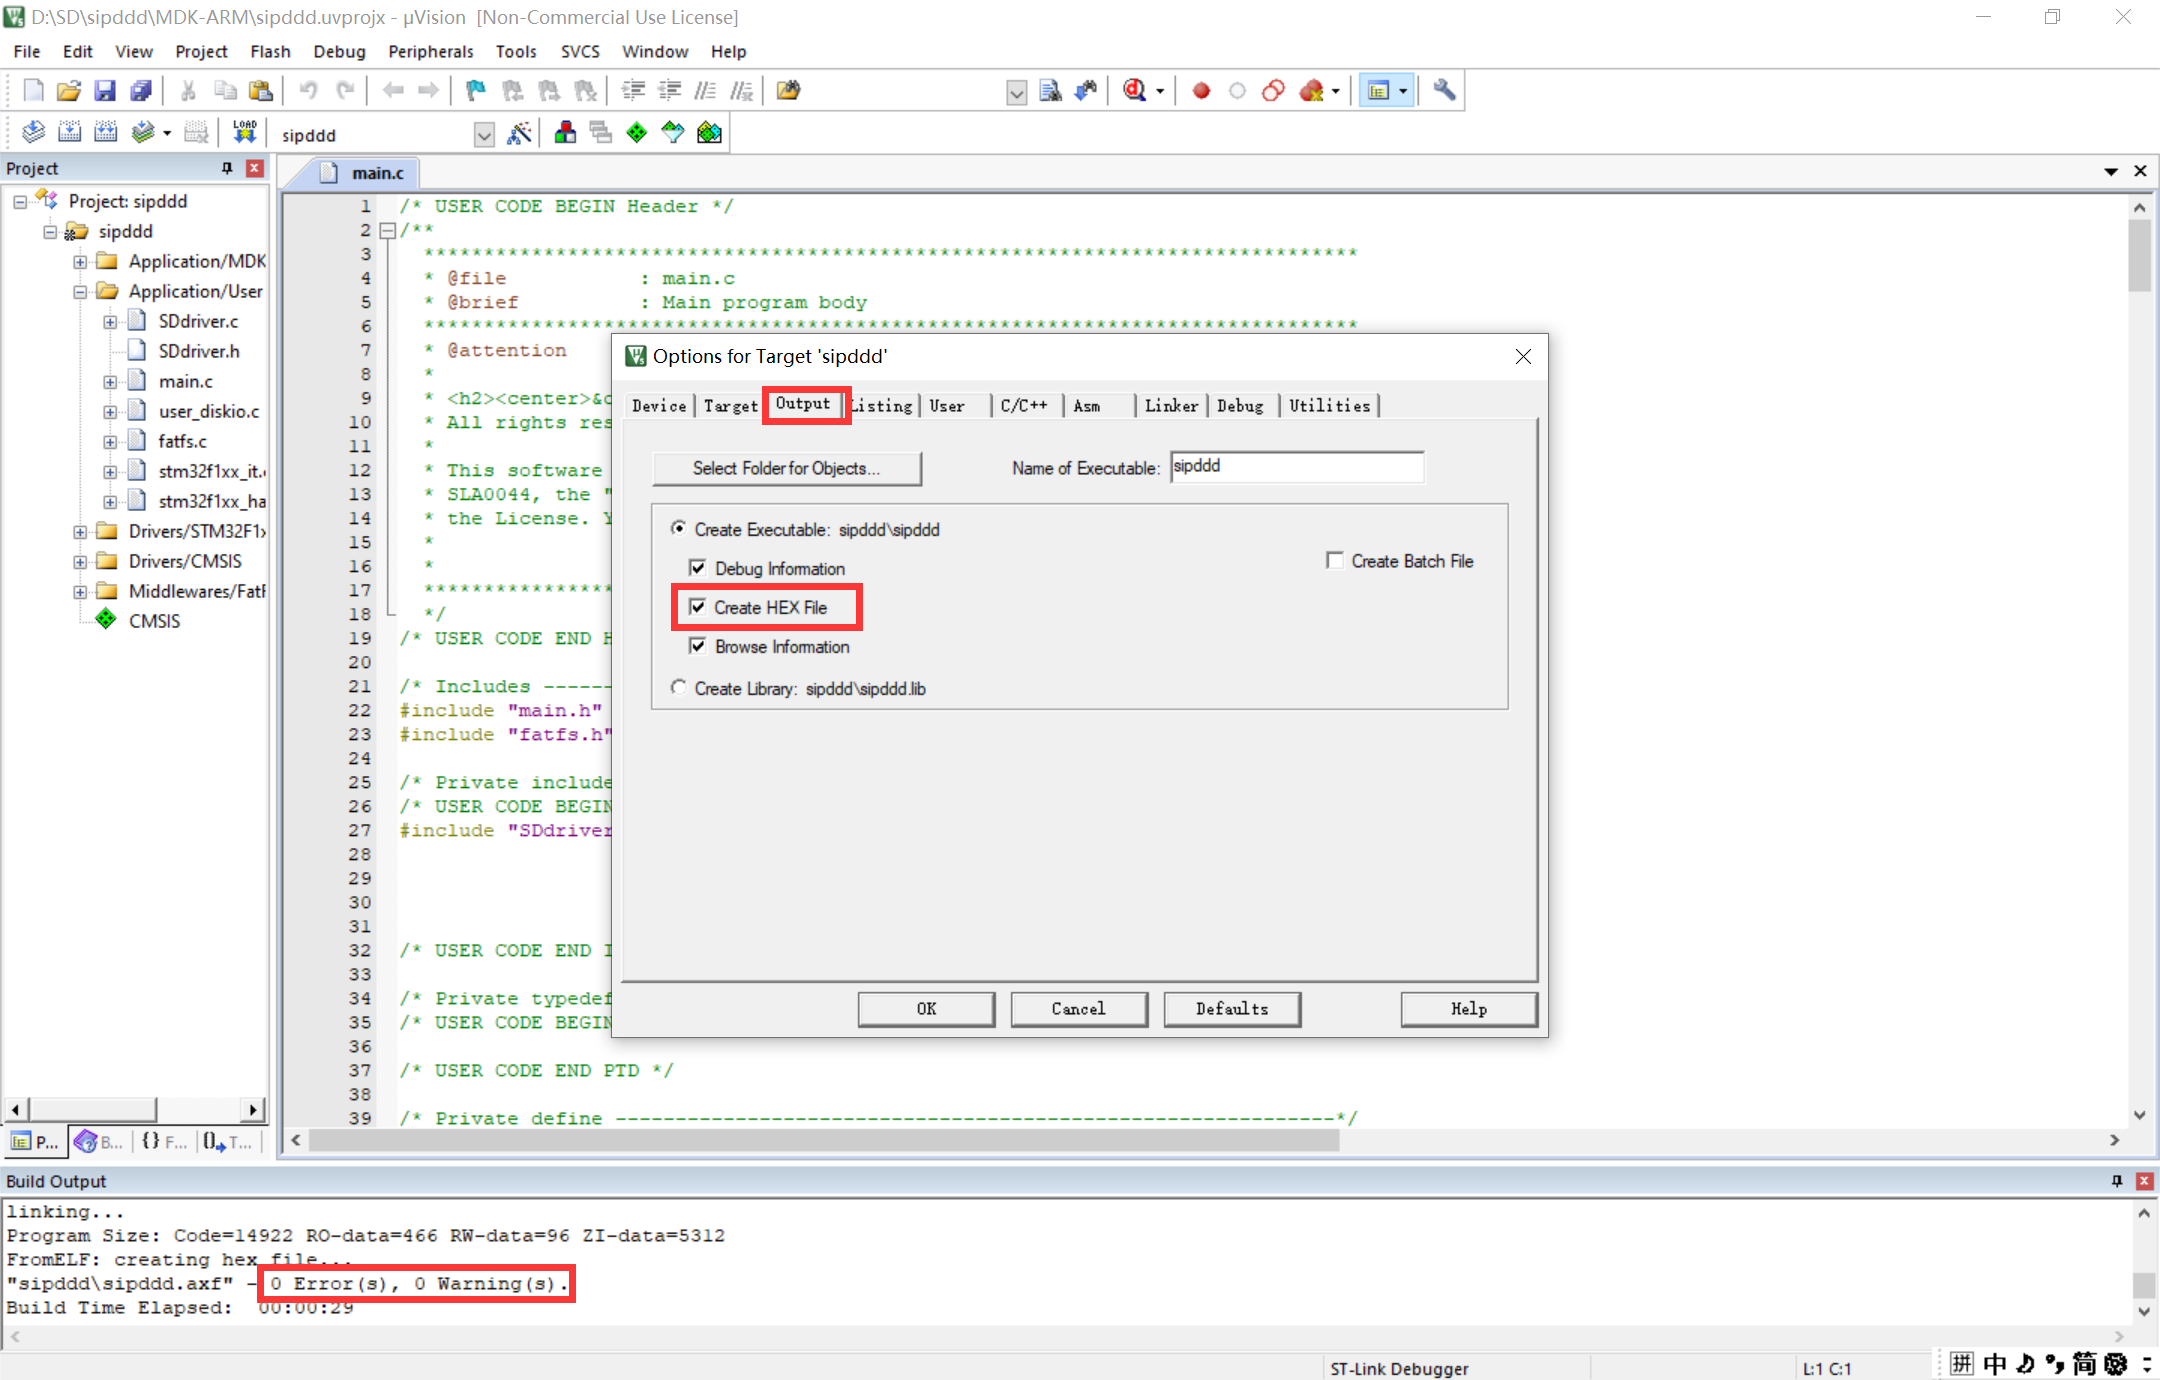Open Options for Target wand icon
Screen dimensions: 2160x1380
pos(519,133)
